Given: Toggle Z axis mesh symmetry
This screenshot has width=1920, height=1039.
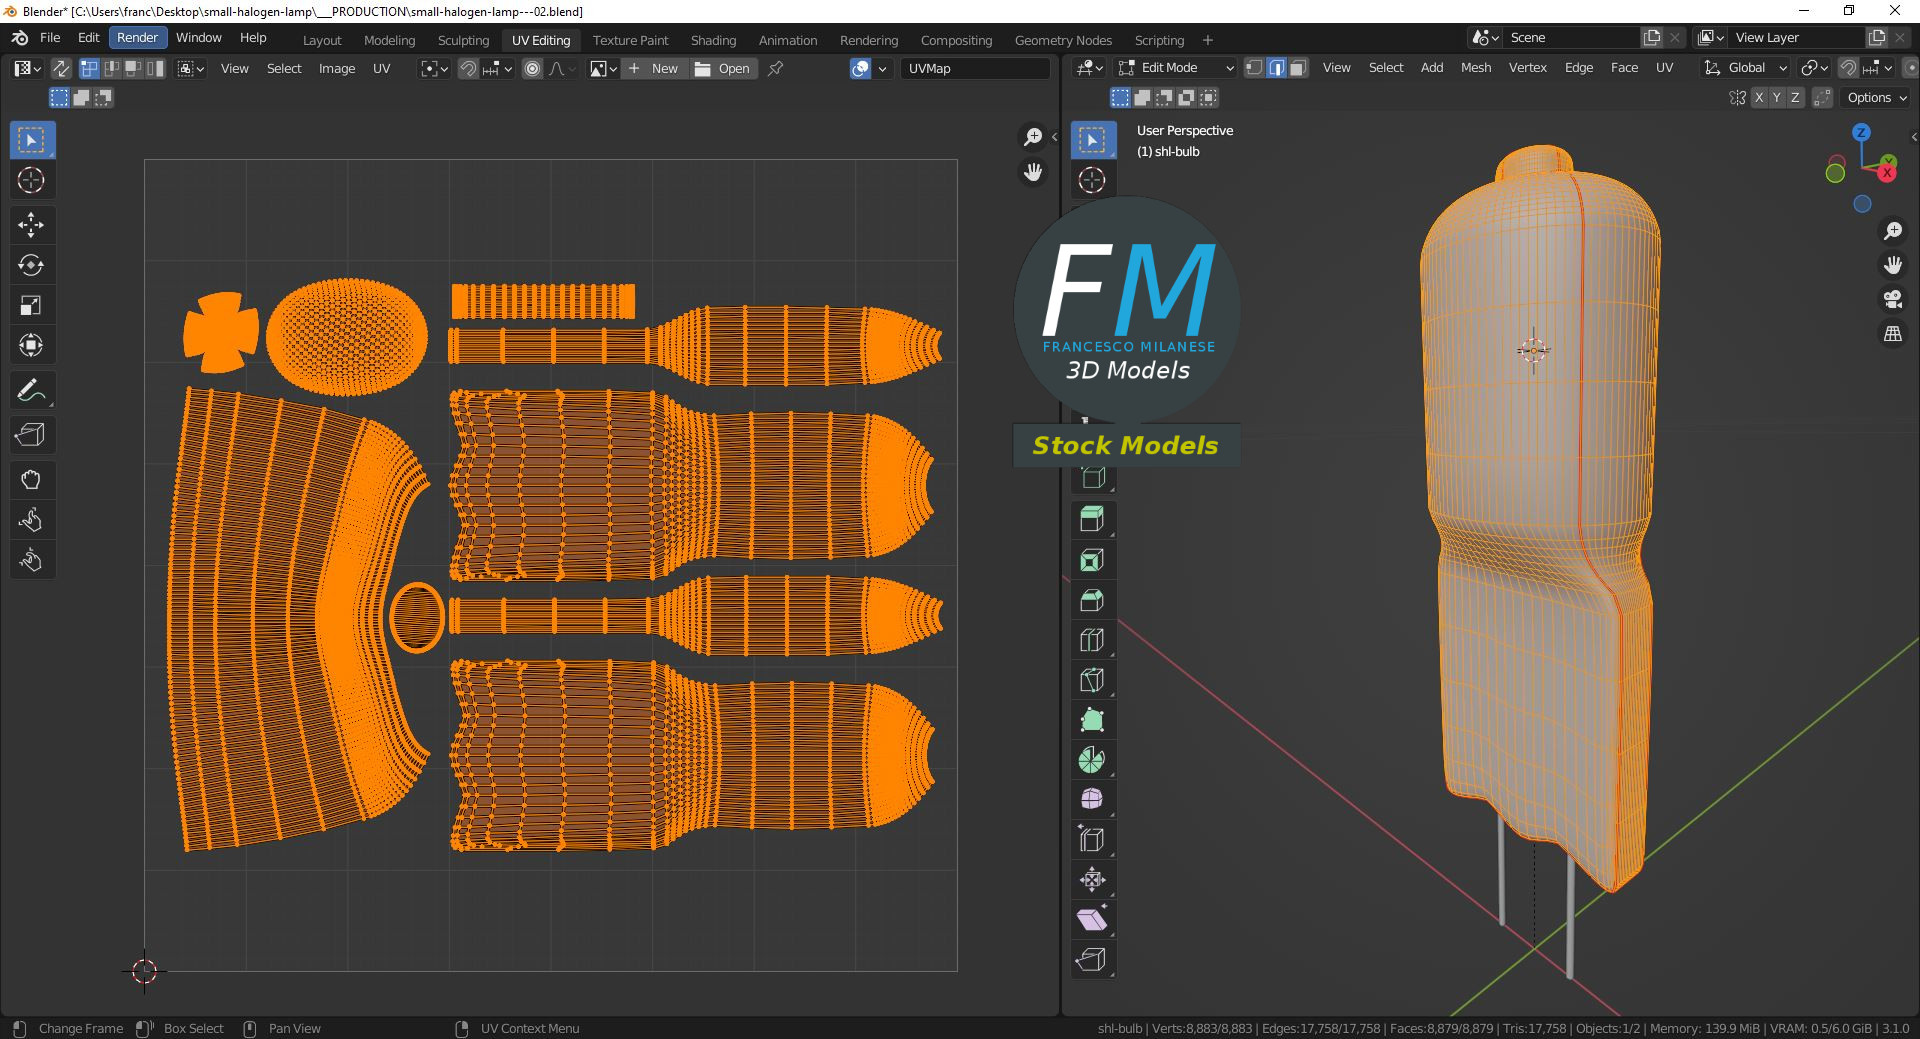Looking at the screenshot, I should pyautogui.click(x=1795, y=98).
